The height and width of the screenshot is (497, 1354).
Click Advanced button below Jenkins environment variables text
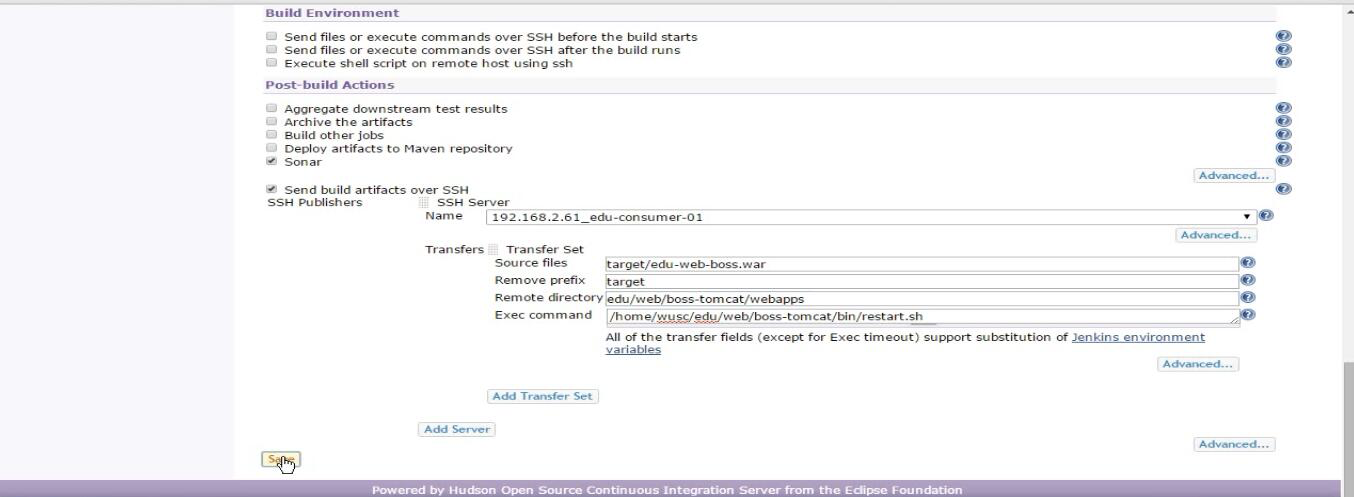(x=1198, y=364)
